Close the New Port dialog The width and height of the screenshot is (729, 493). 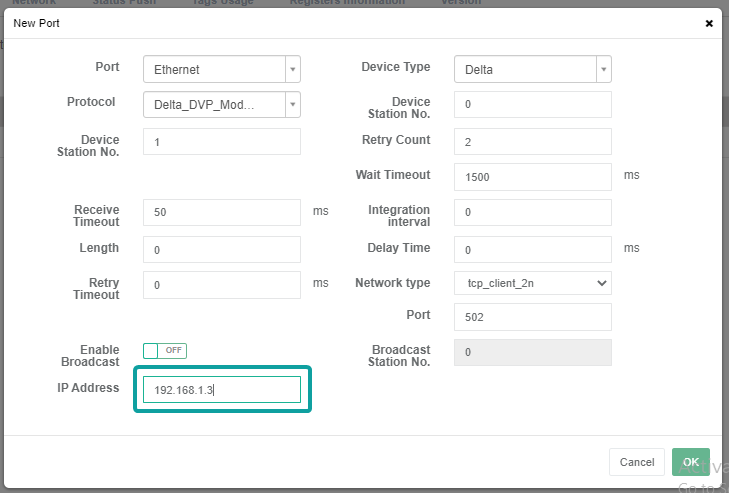(x=709, y=23)
